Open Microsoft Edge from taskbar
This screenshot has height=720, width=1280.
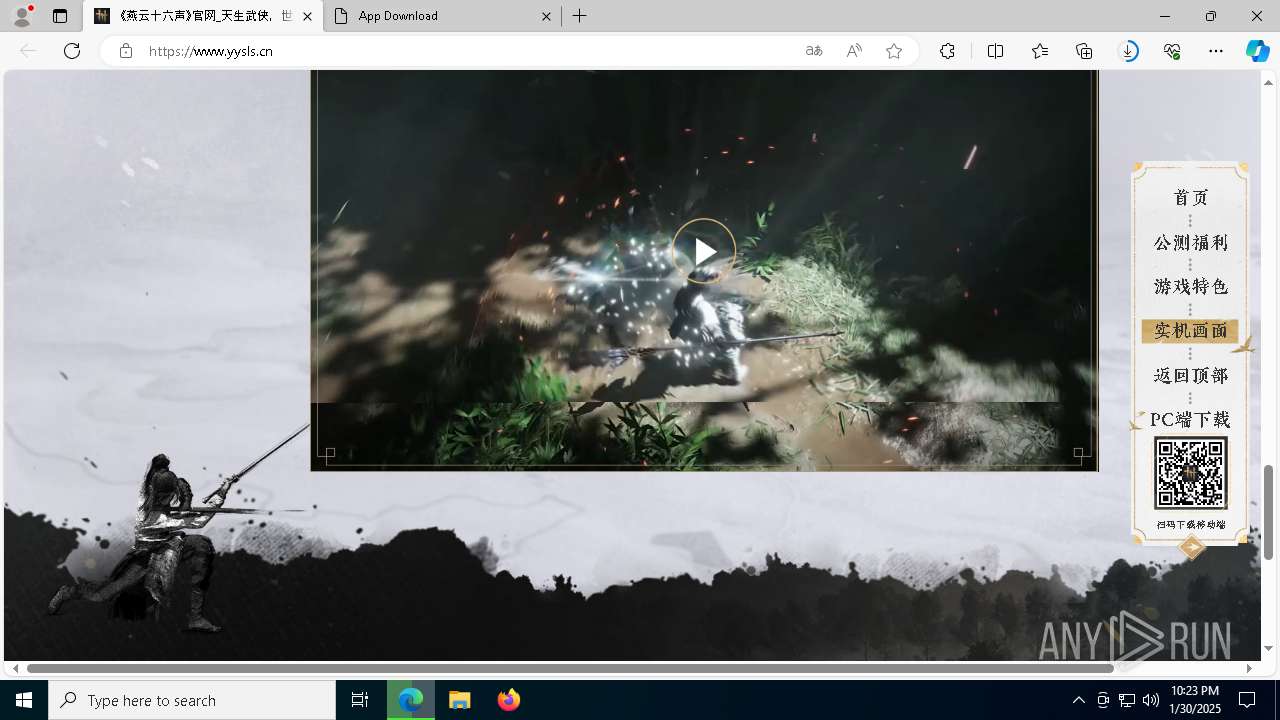click(411, 700)
